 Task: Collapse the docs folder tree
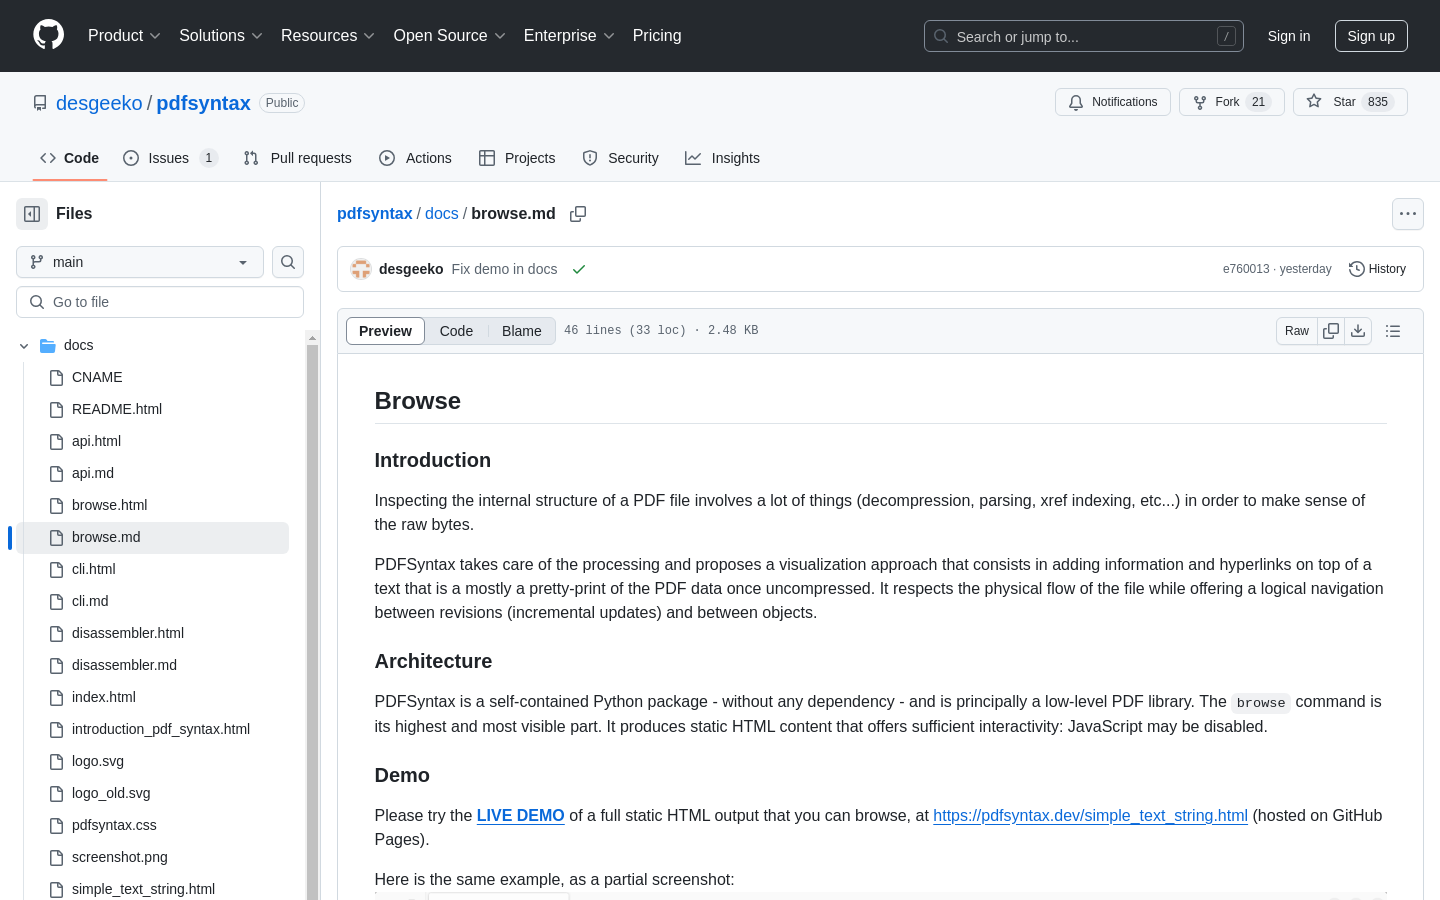[24, 346]
